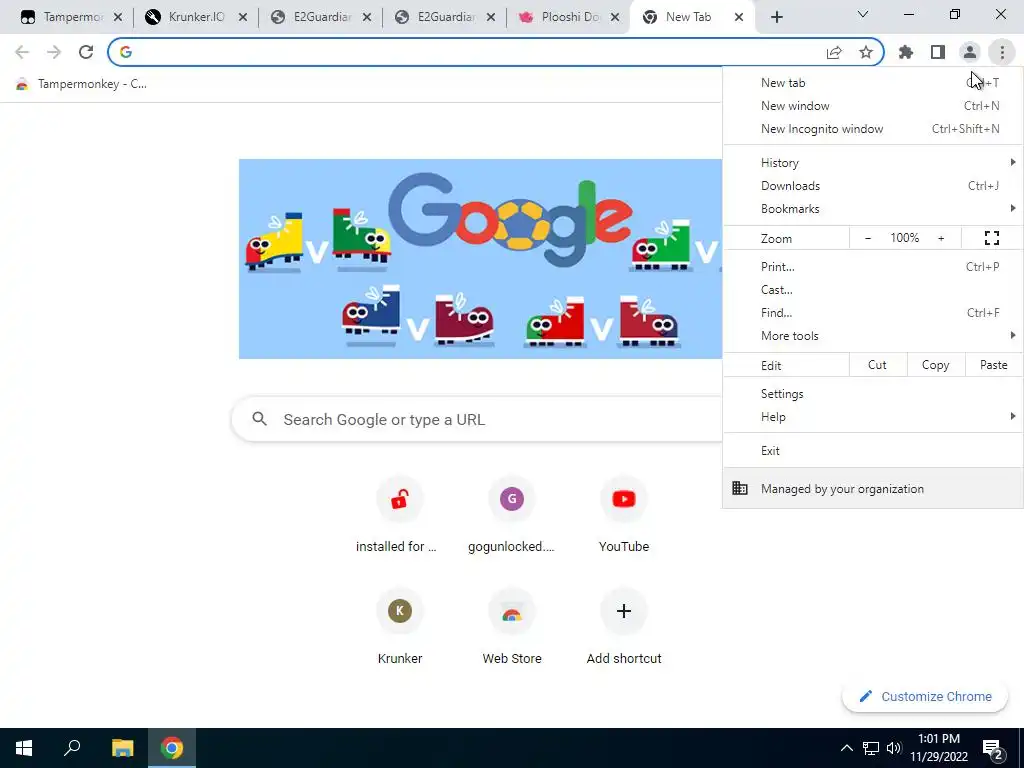Open the Web Store shortcut

pyautogui.click(x=511, y=627)
